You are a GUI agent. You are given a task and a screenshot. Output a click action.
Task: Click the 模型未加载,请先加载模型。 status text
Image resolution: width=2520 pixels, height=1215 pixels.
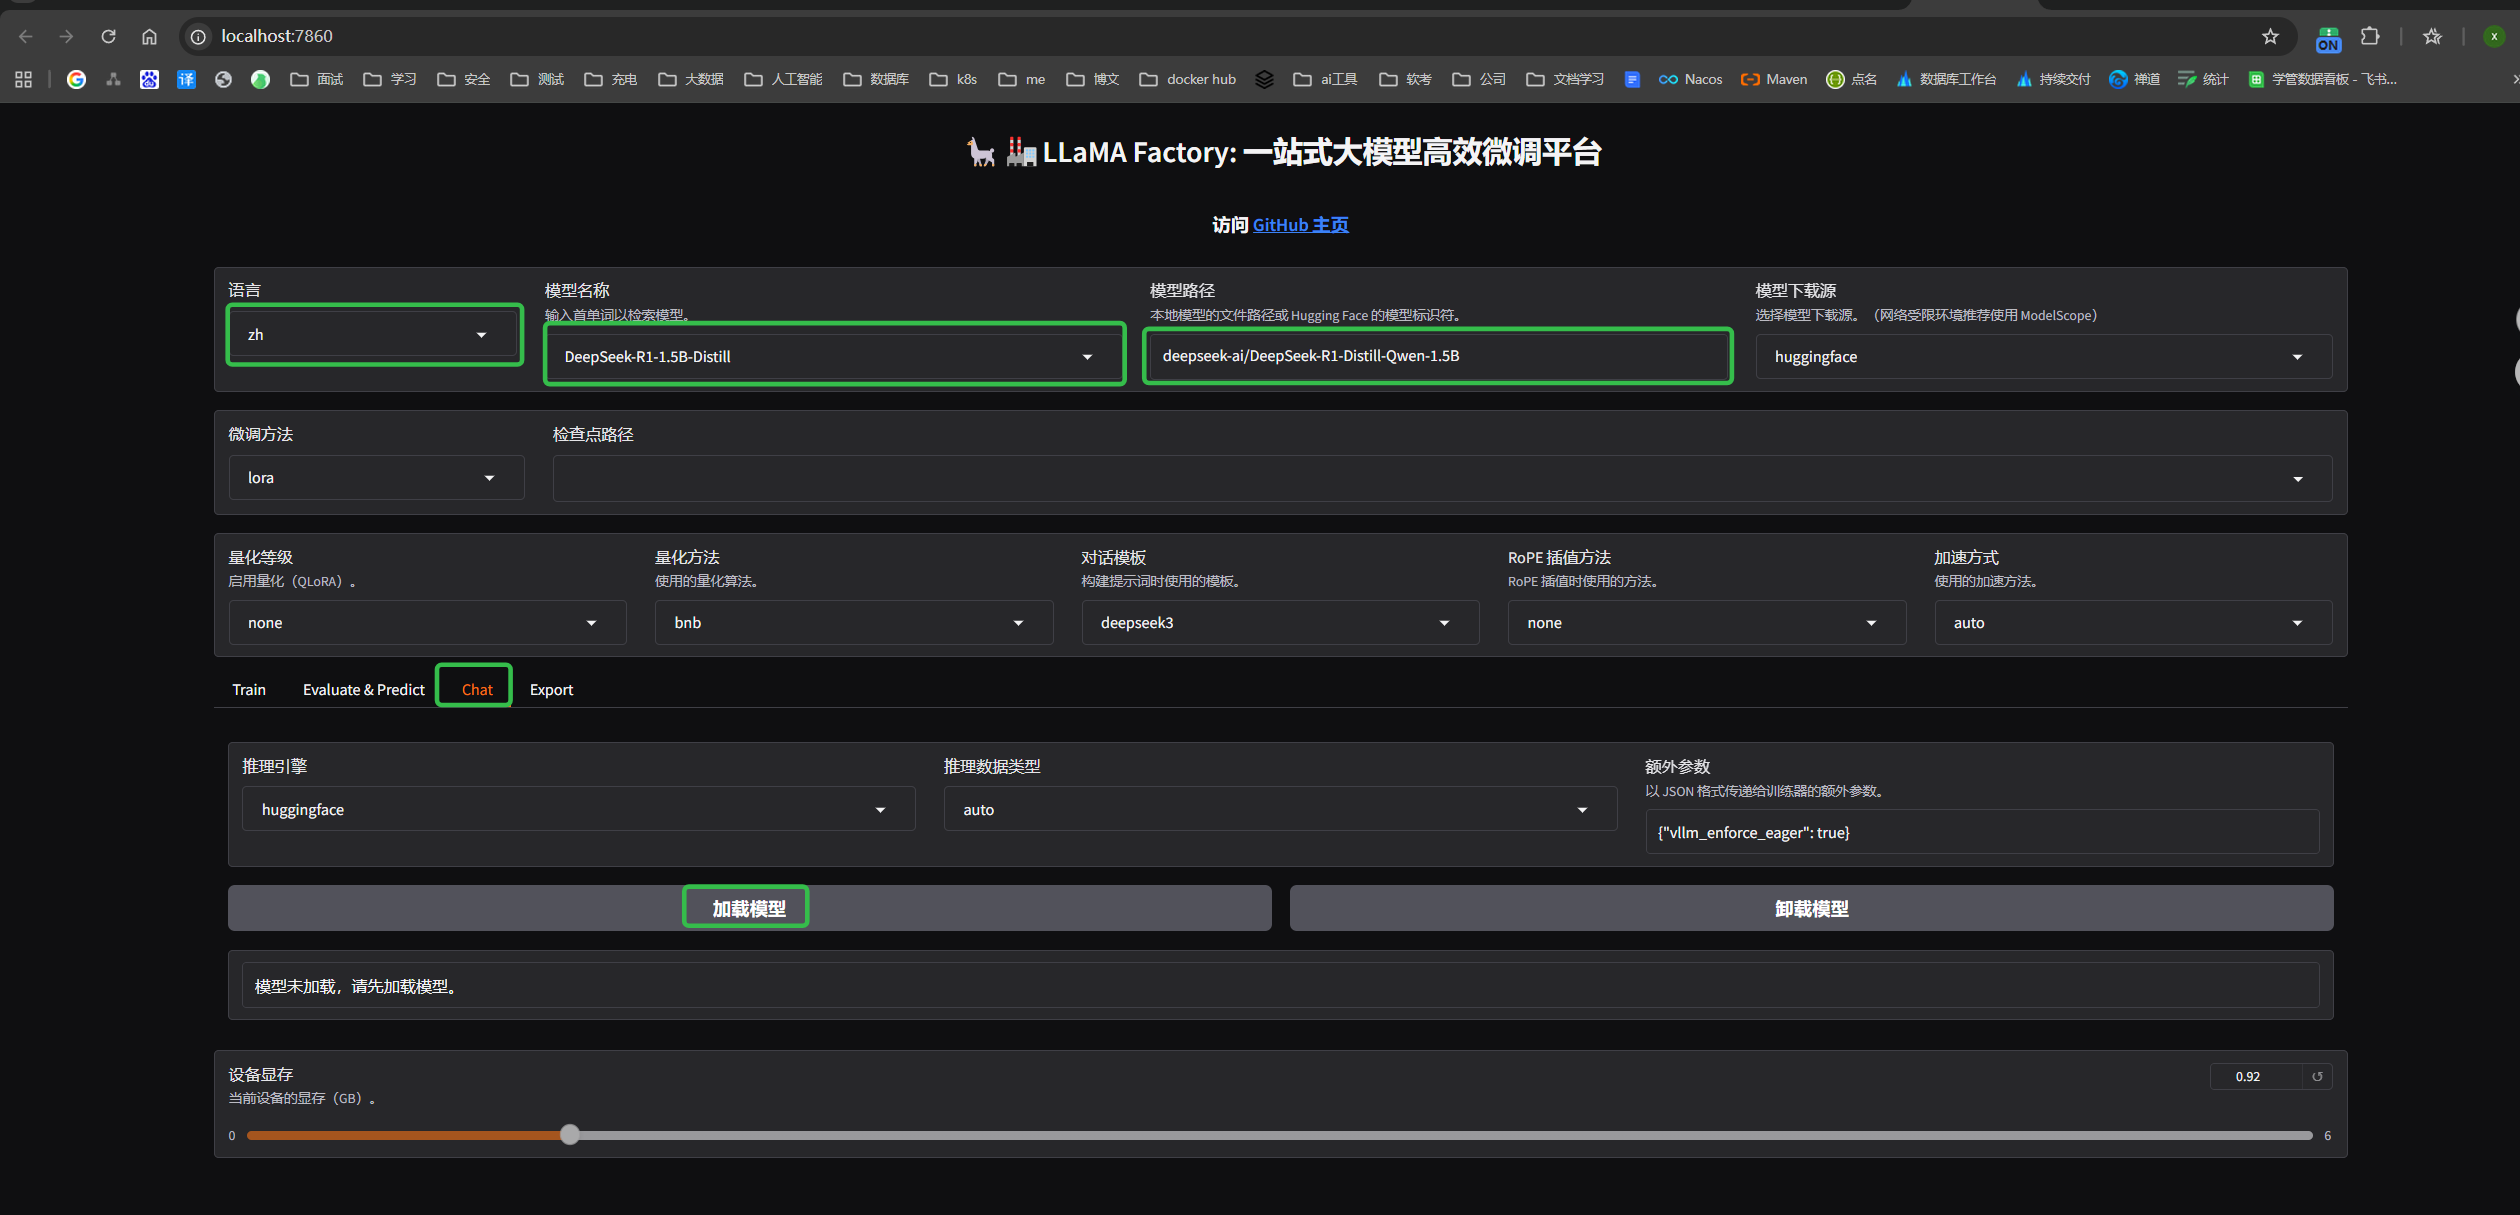coord(357,986)
